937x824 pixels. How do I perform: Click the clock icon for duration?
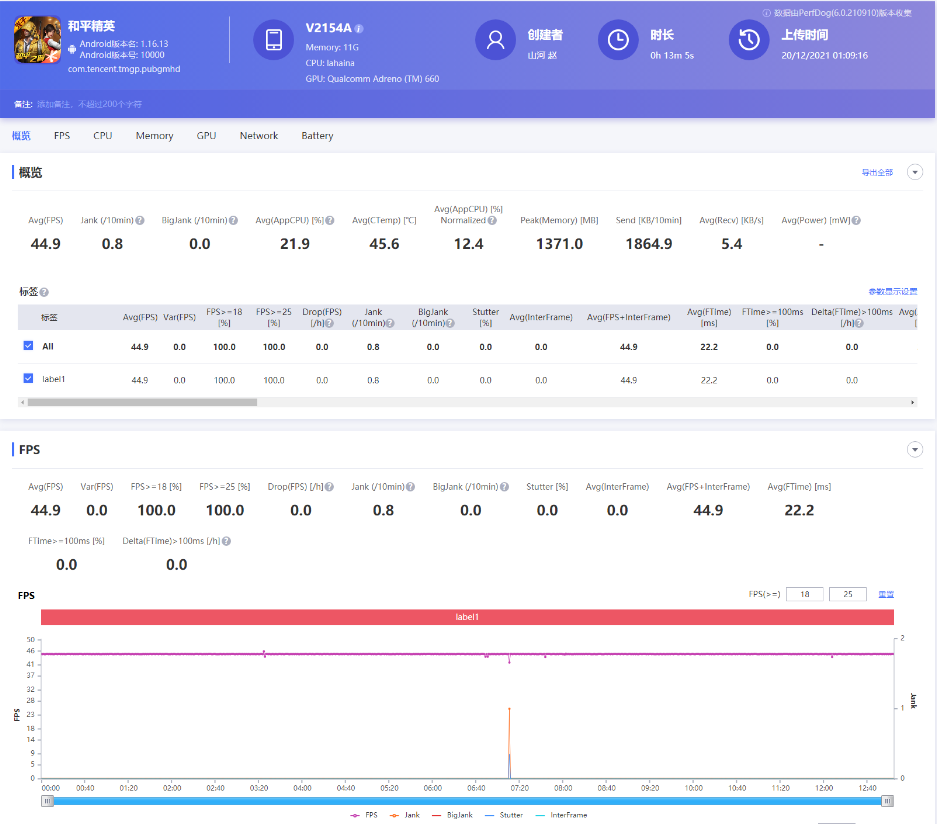[618, 40]
